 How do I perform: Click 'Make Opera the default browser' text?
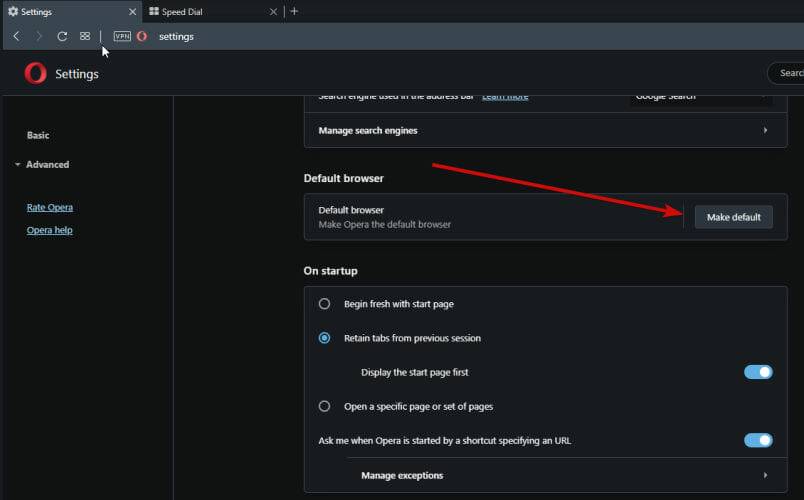tap(385, 225)
